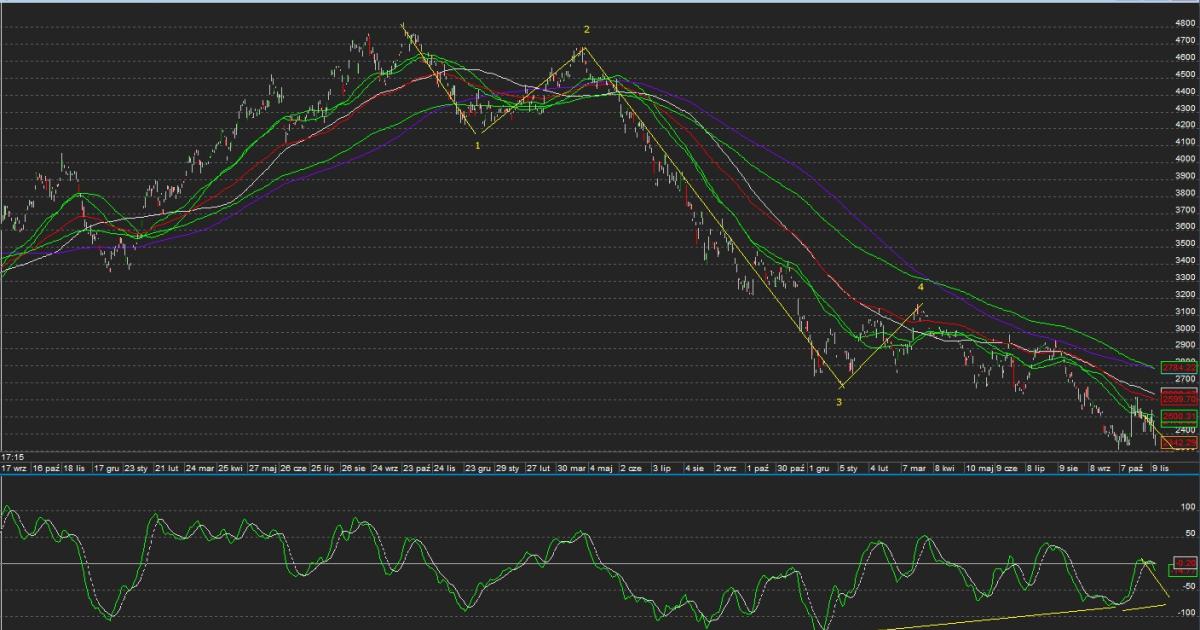
Task: Click the 2784.22 green price tag
Action: [x=1178, y=367]
